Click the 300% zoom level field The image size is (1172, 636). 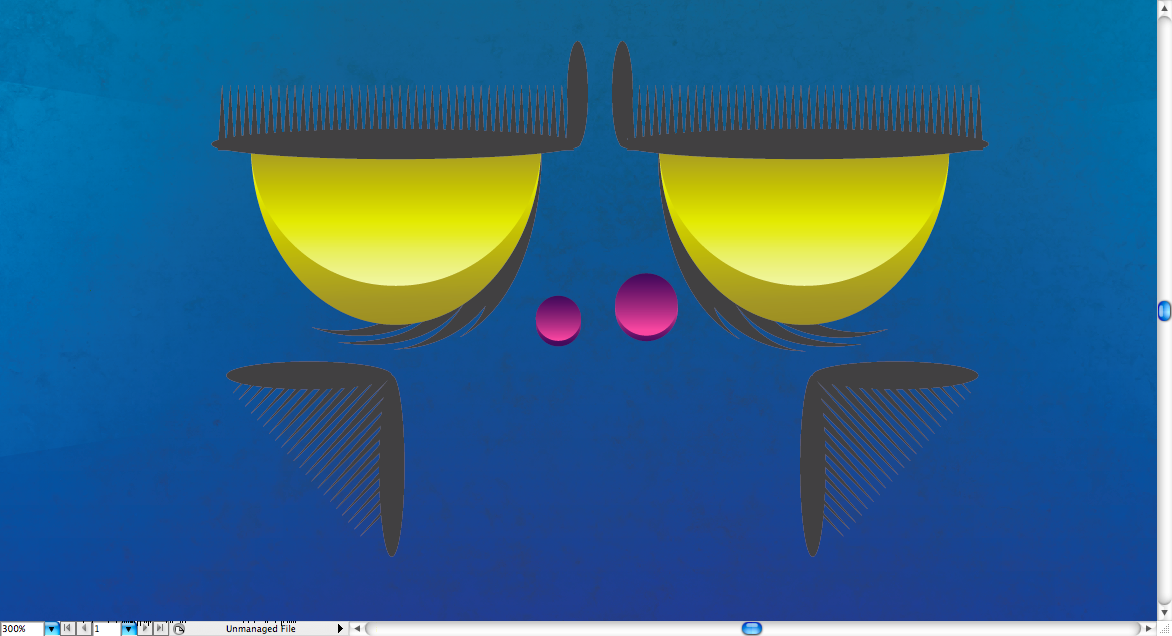tap(21, 629)
